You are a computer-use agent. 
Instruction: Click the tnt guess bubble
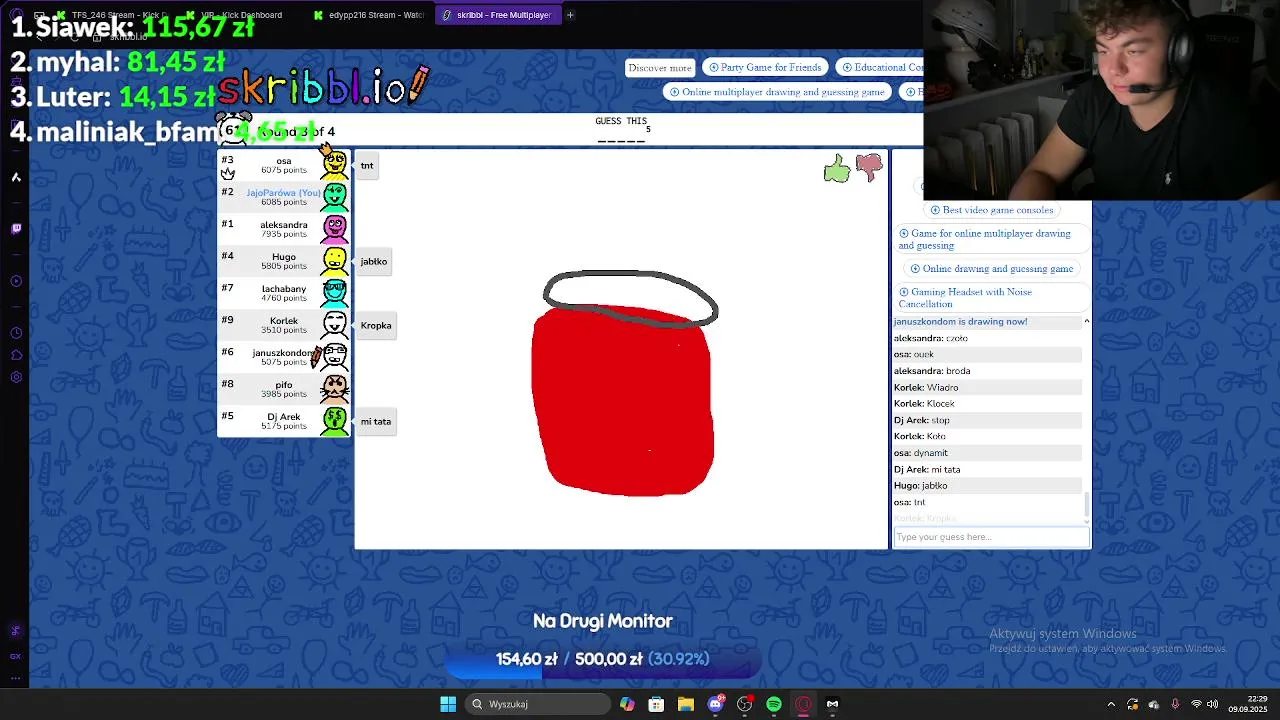(x=367, y=166)
